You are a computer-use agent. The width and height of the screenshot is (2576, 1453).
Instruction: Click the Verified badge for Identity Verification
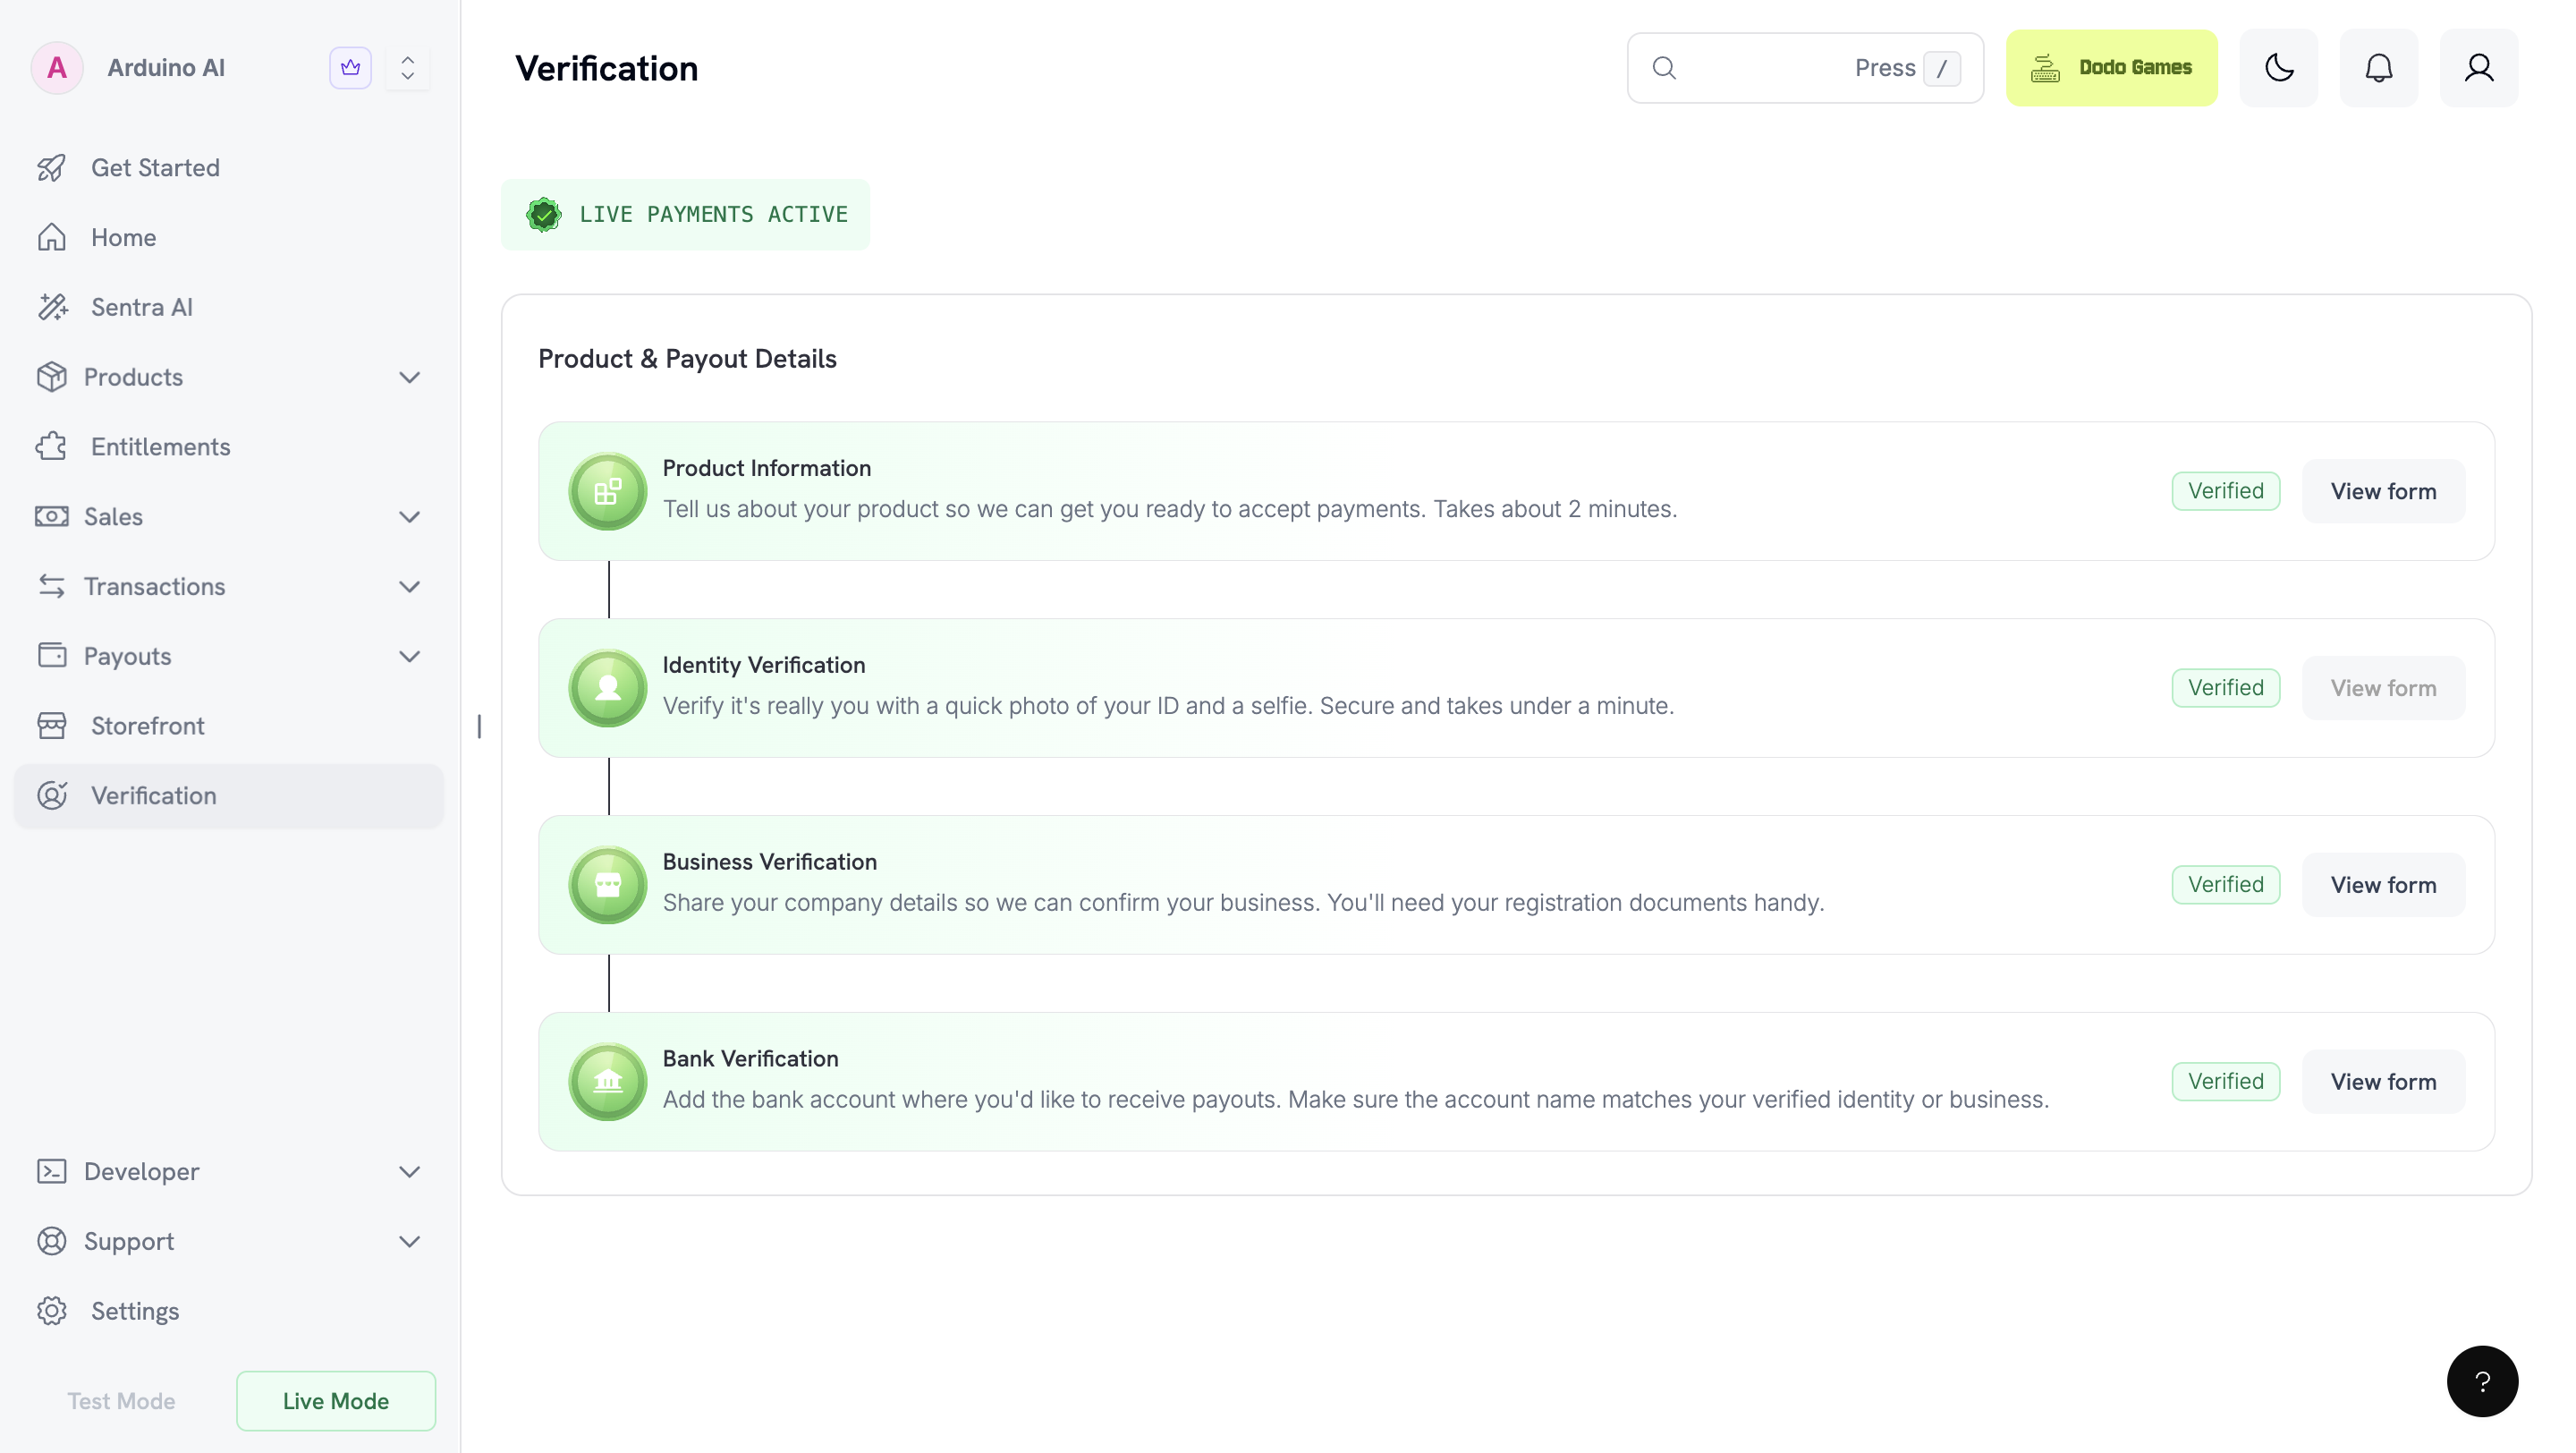[2225, 688]
